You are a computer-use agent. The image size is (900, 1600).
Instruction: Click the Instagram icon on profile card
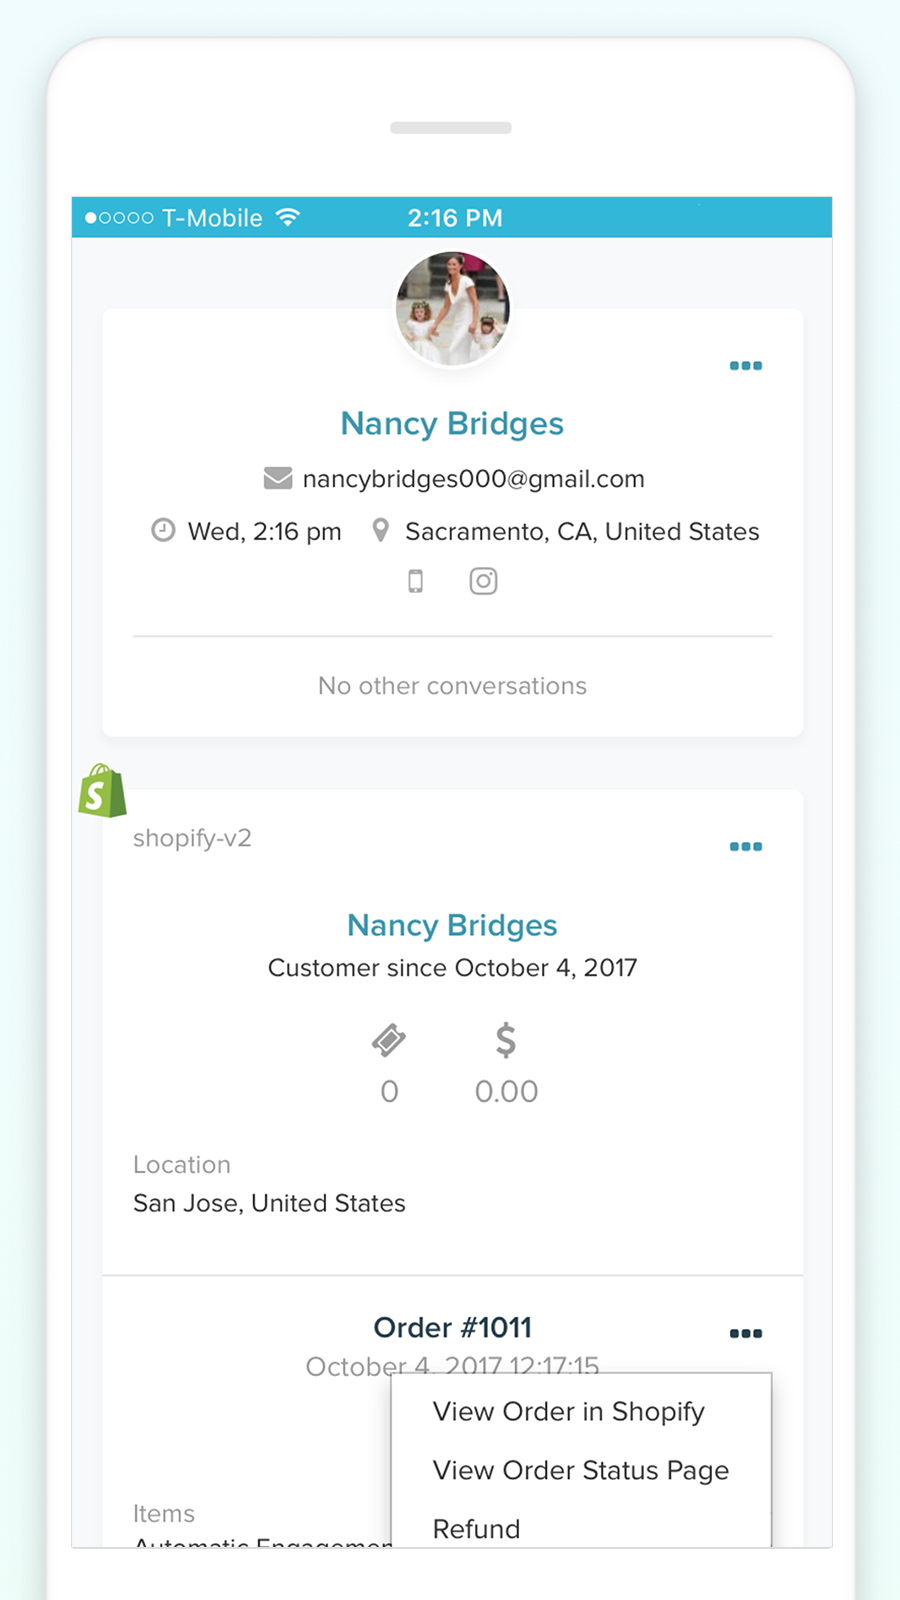[483, 581]
